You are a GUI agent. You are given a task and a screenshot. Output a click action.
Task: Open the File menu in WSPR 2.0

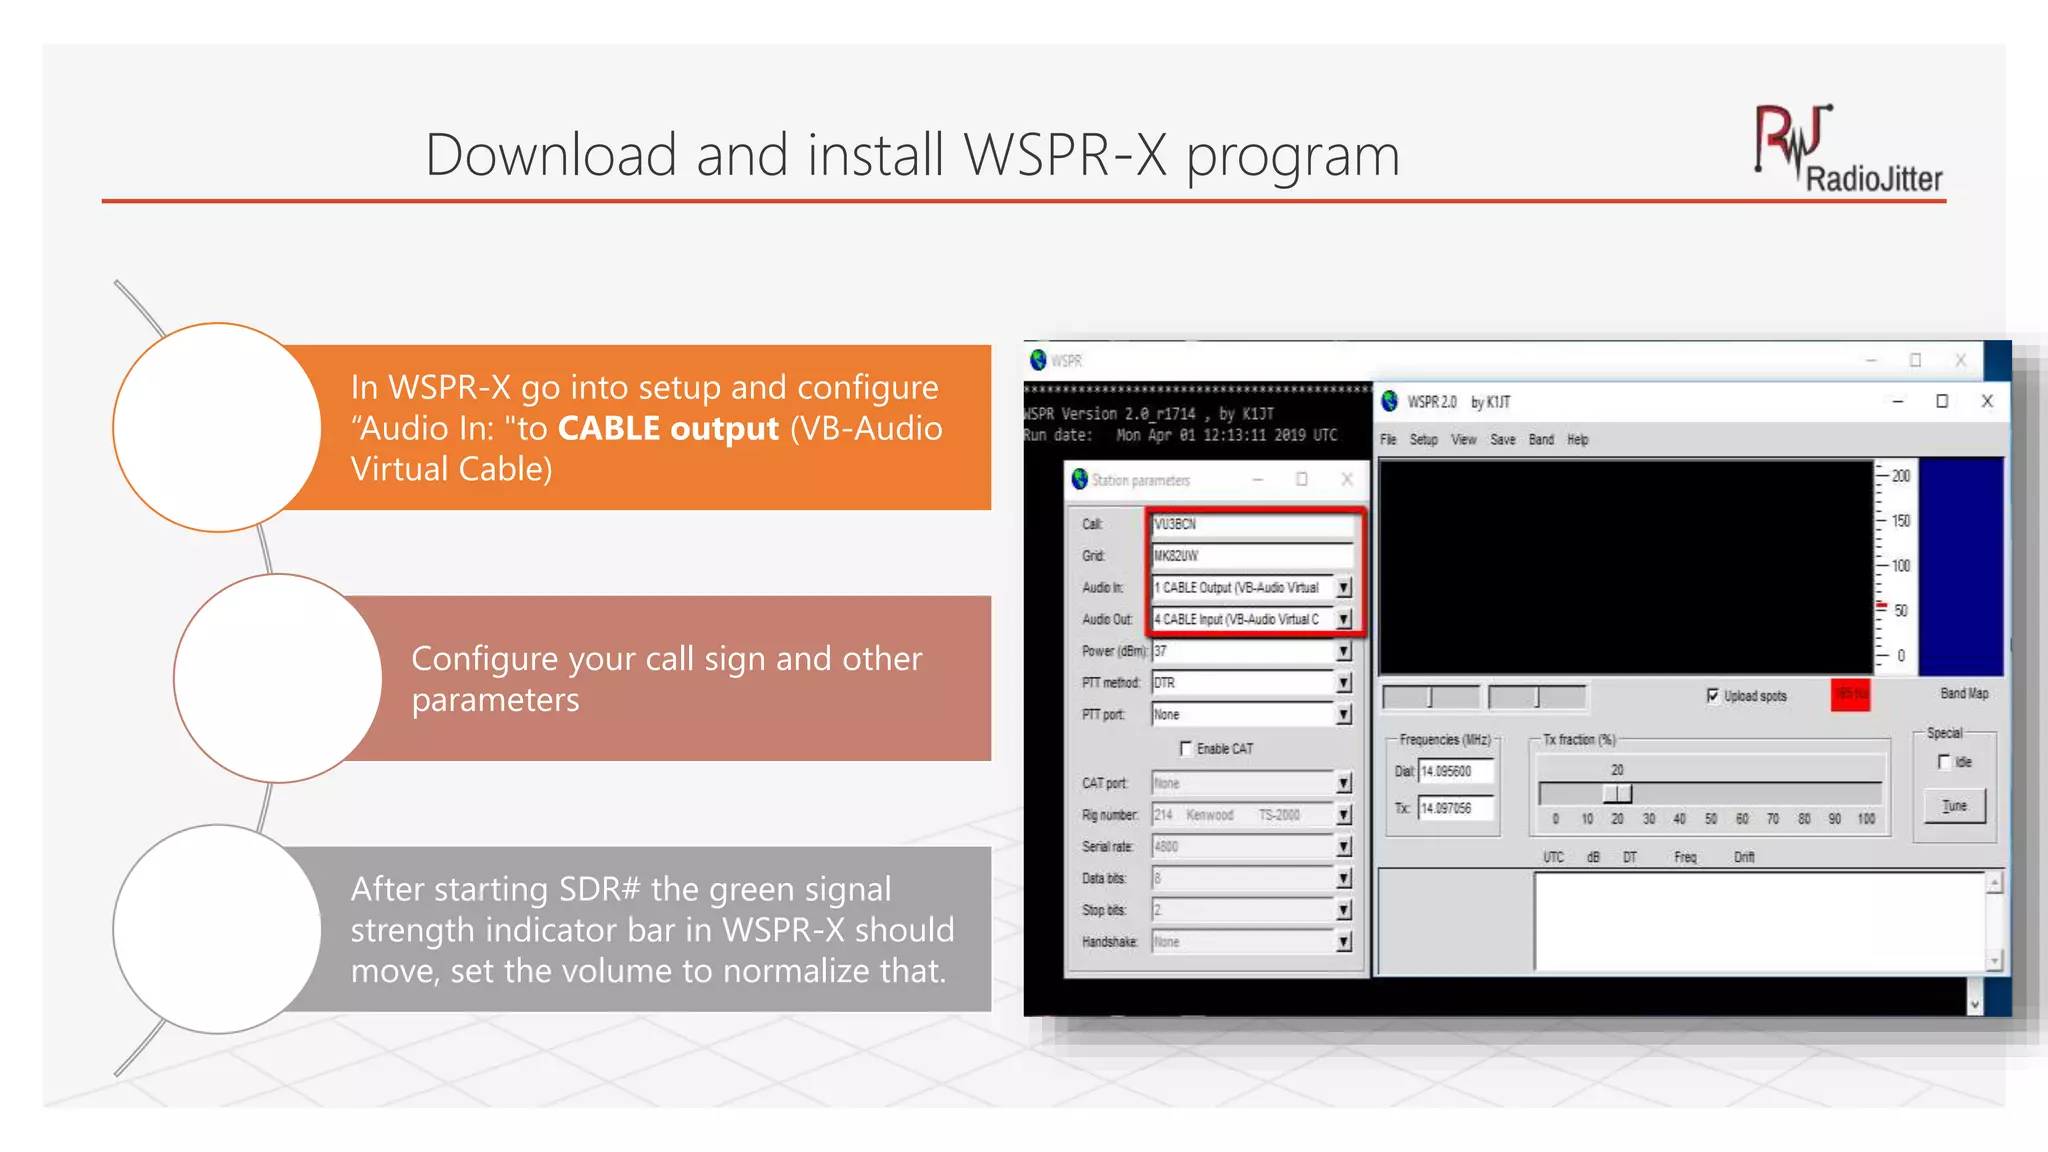pos(1388,440)
